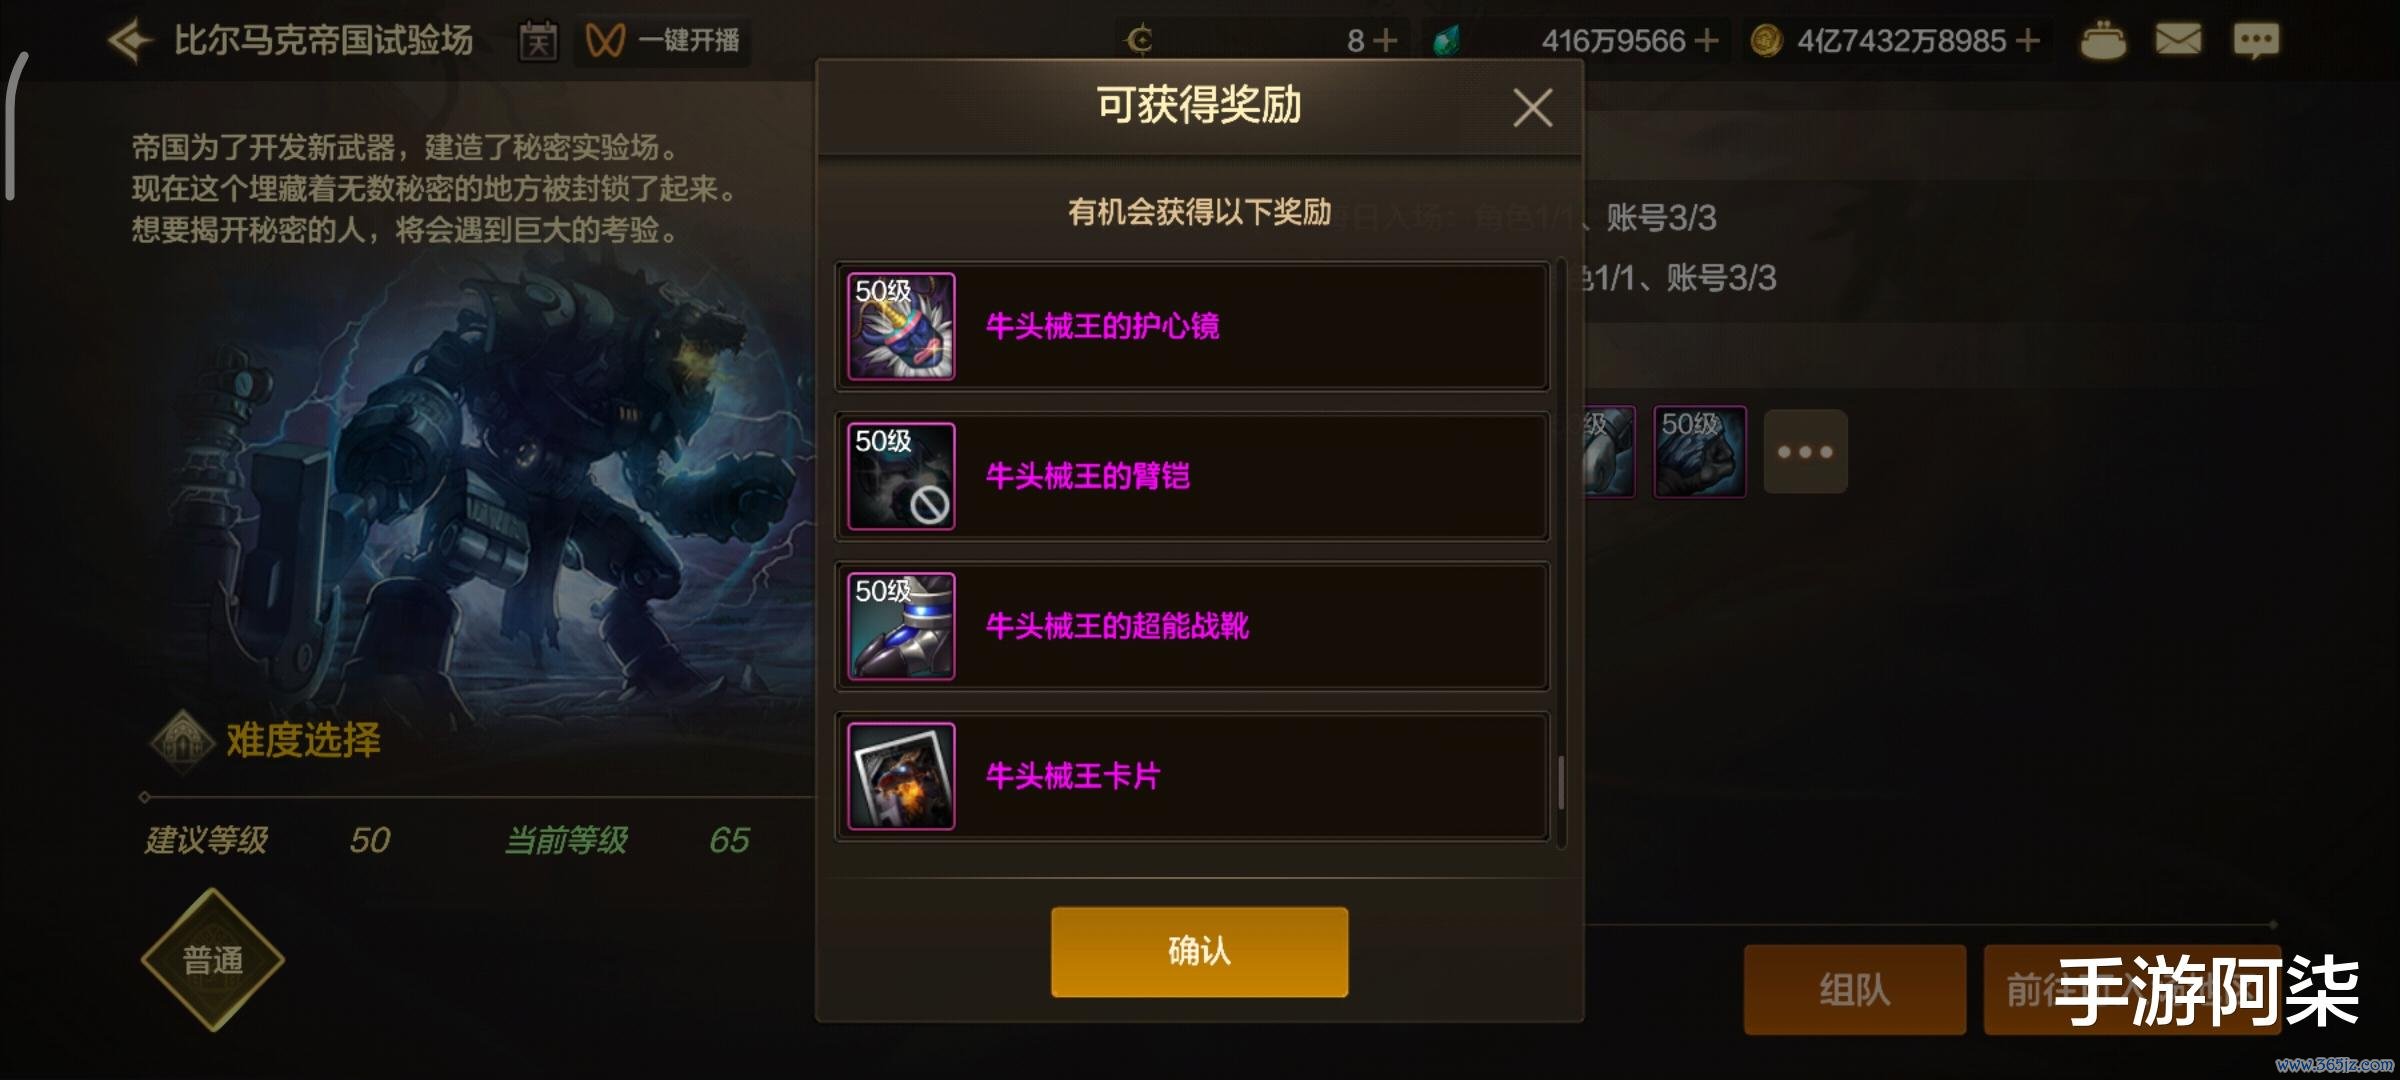Open the mail envelope icon
Viewport: 2400px width, 1080px height.
tap(2178, 40)
